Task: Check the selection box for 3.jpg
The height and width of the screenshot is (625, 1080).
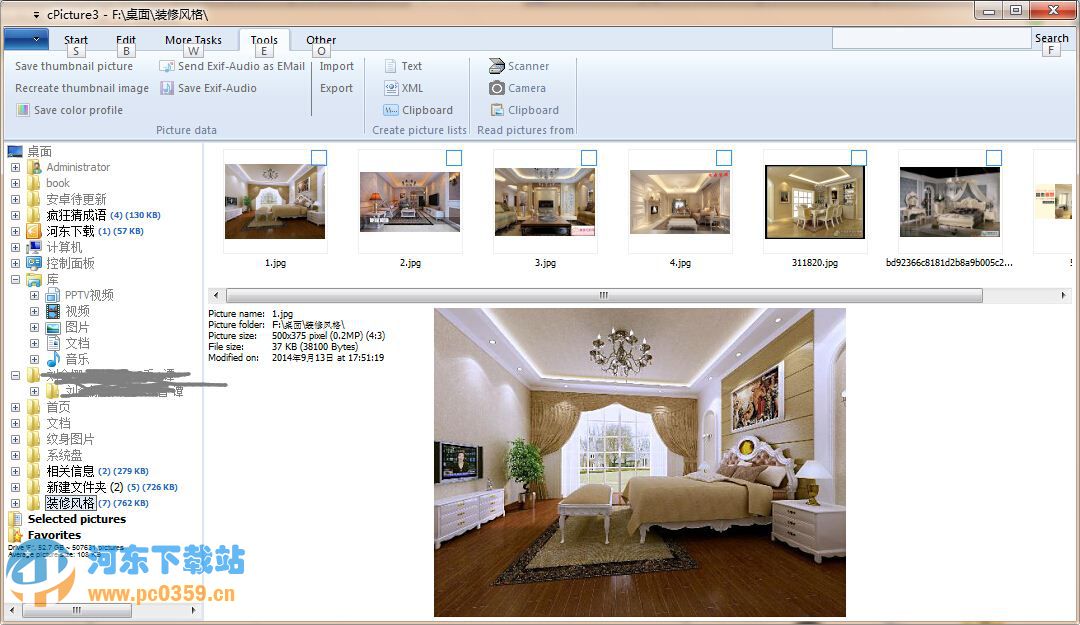Action: (x=589, y=158)
